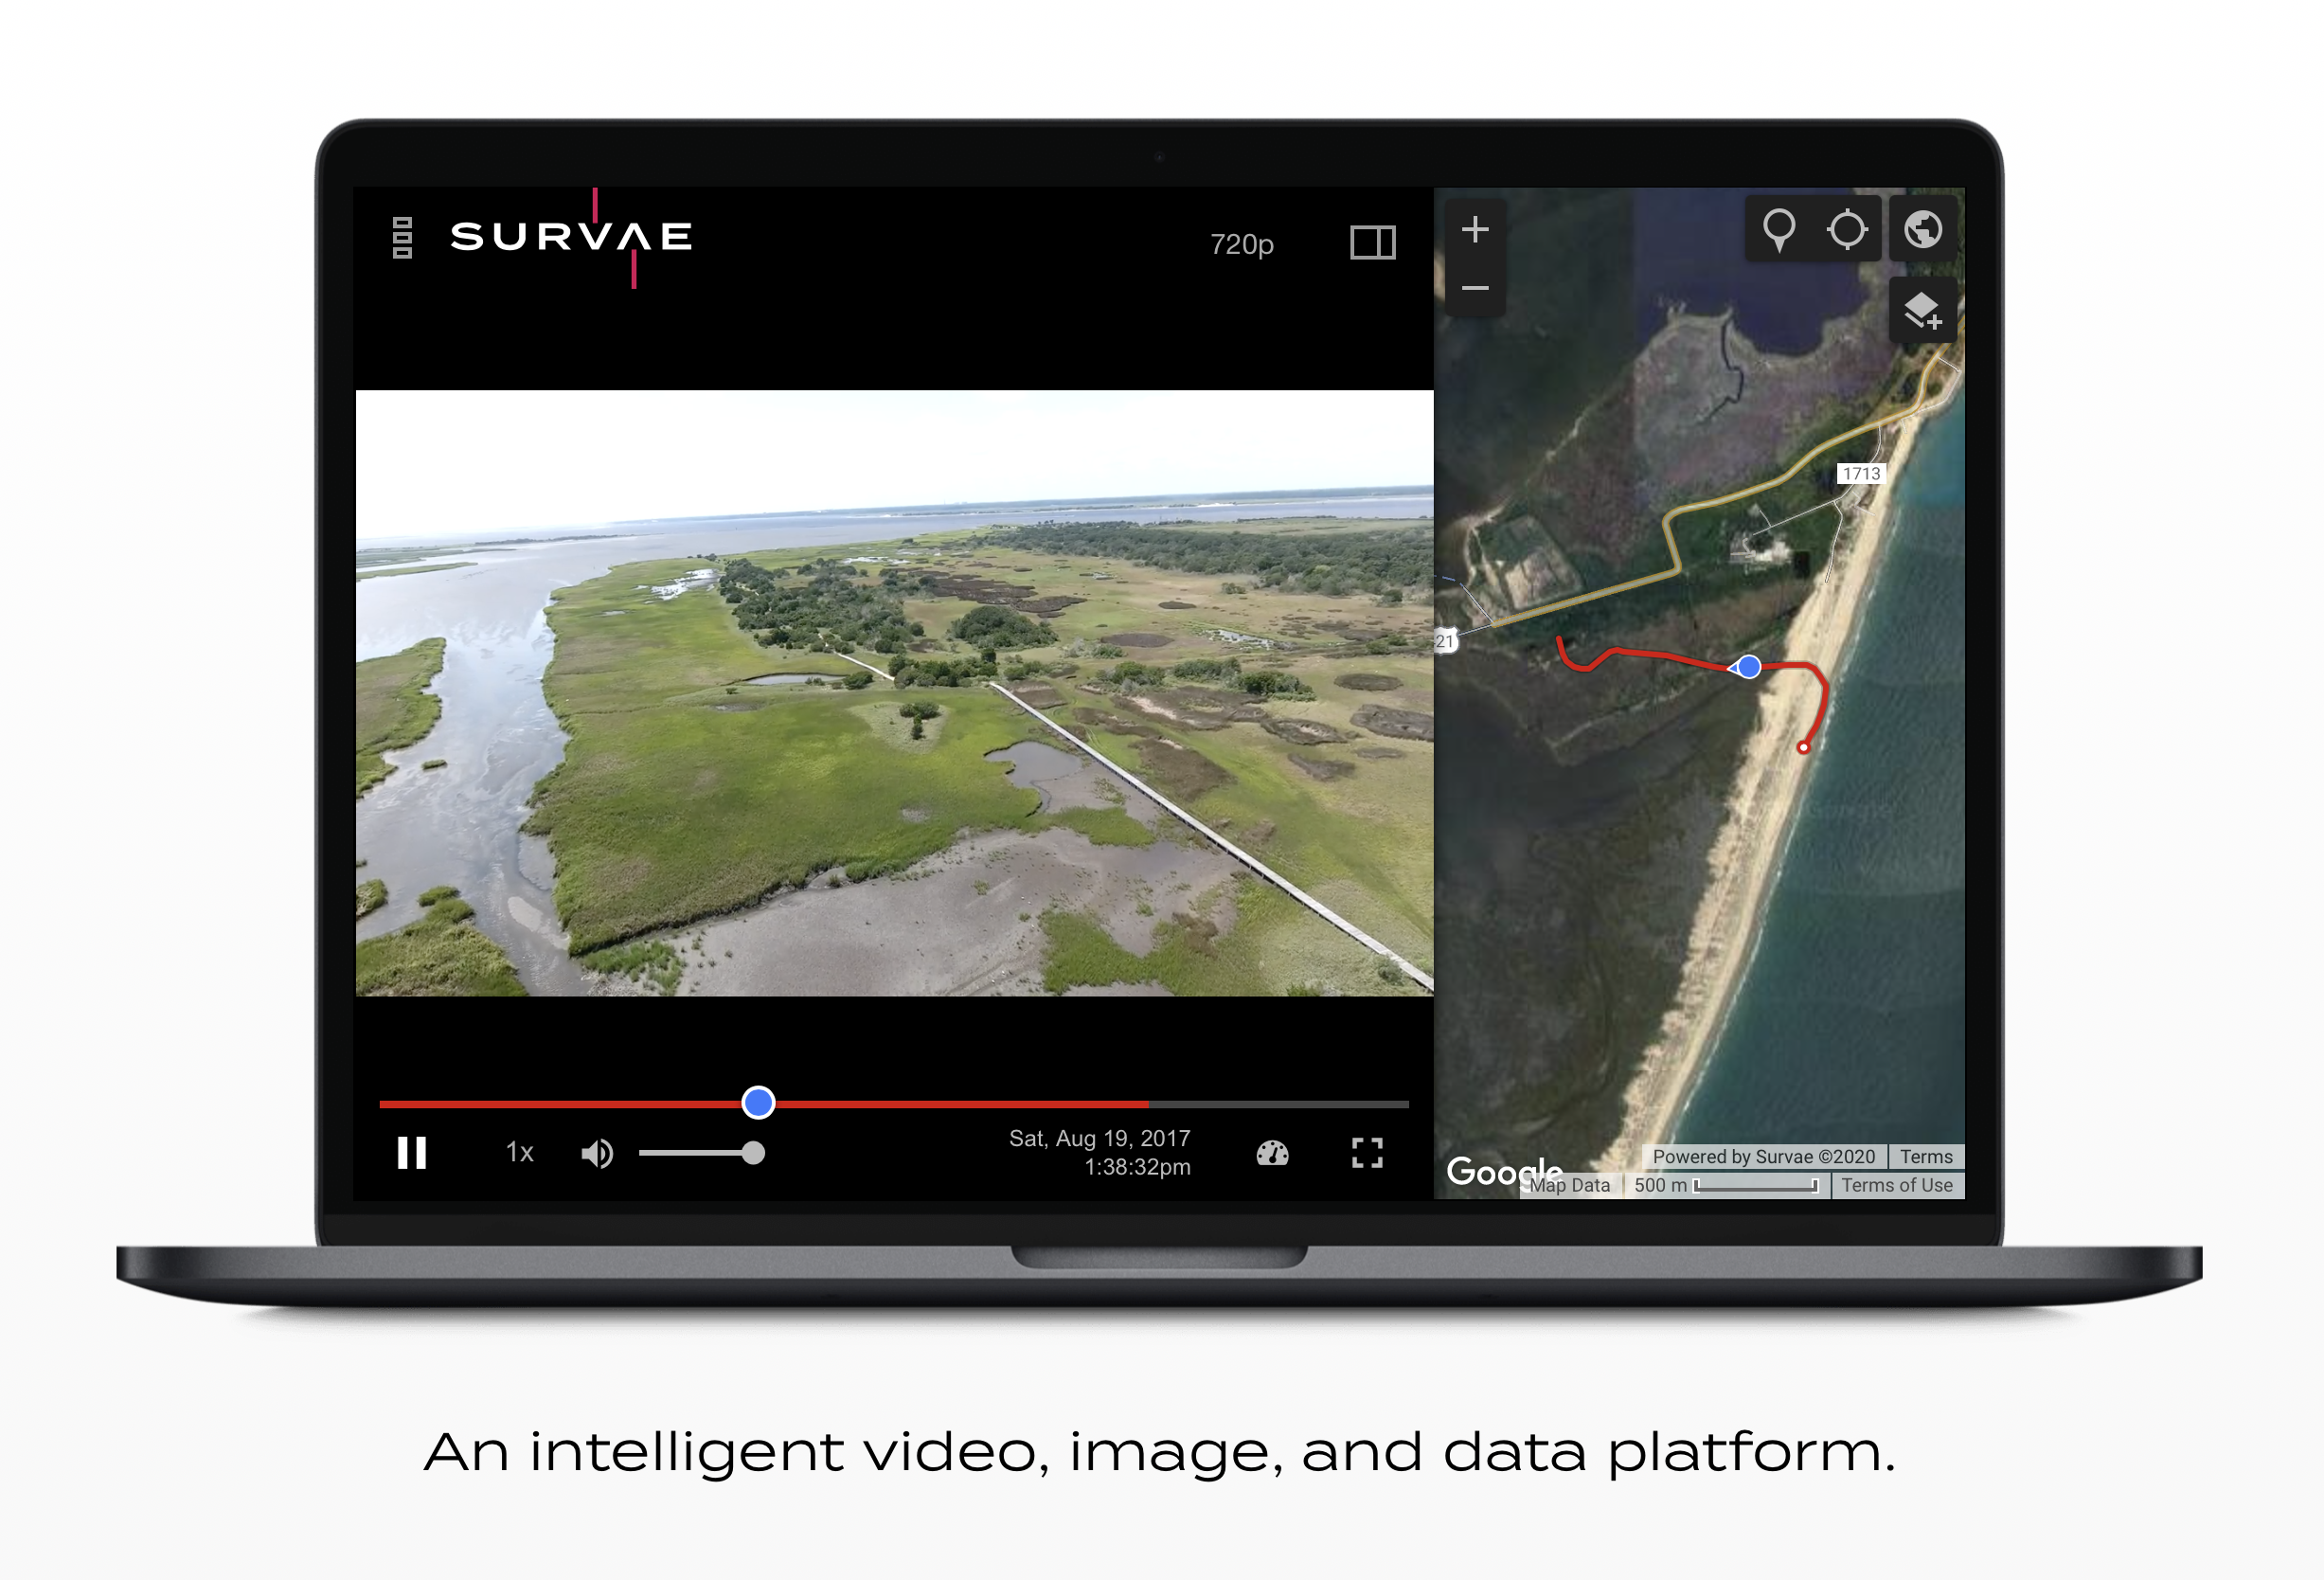
Task: Zoom out on the map
Action: coord(1475,288)
